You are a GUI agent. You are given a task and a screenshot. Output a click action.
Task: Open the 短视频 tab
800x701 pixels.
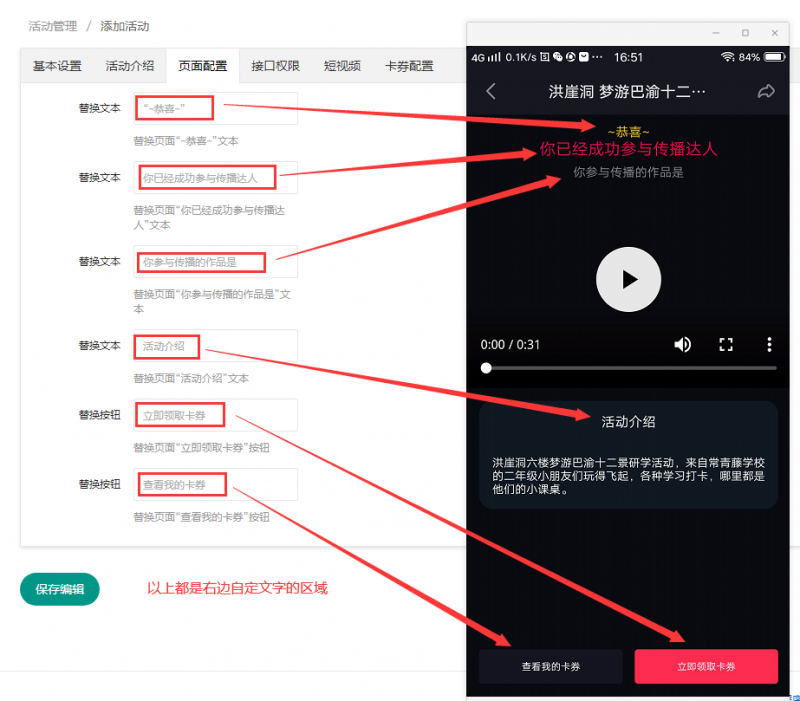point(342,66)
